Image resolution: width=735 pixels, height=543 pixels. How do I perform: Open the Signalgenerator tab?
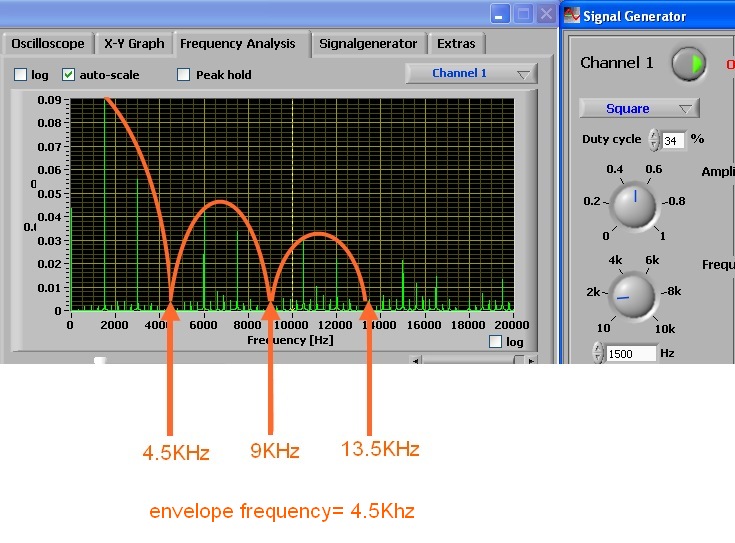click(x=368, y=44)
